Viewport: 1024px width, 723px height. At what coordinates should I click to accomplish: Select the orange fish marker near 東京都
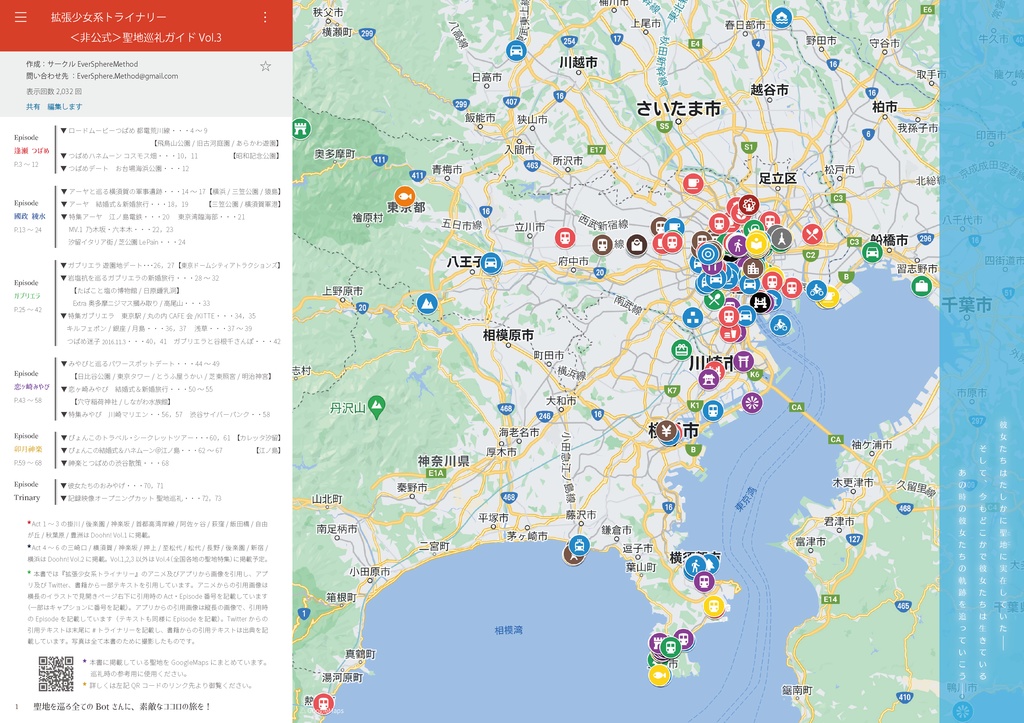coord(405,196)
